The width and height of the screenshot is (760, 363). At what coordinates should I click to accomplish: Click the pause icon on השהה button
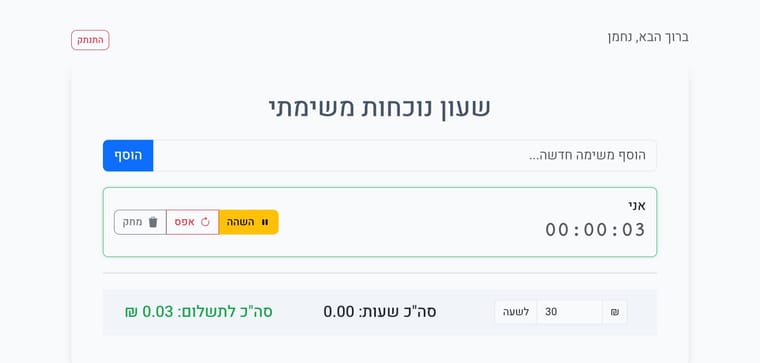(265, 222)
